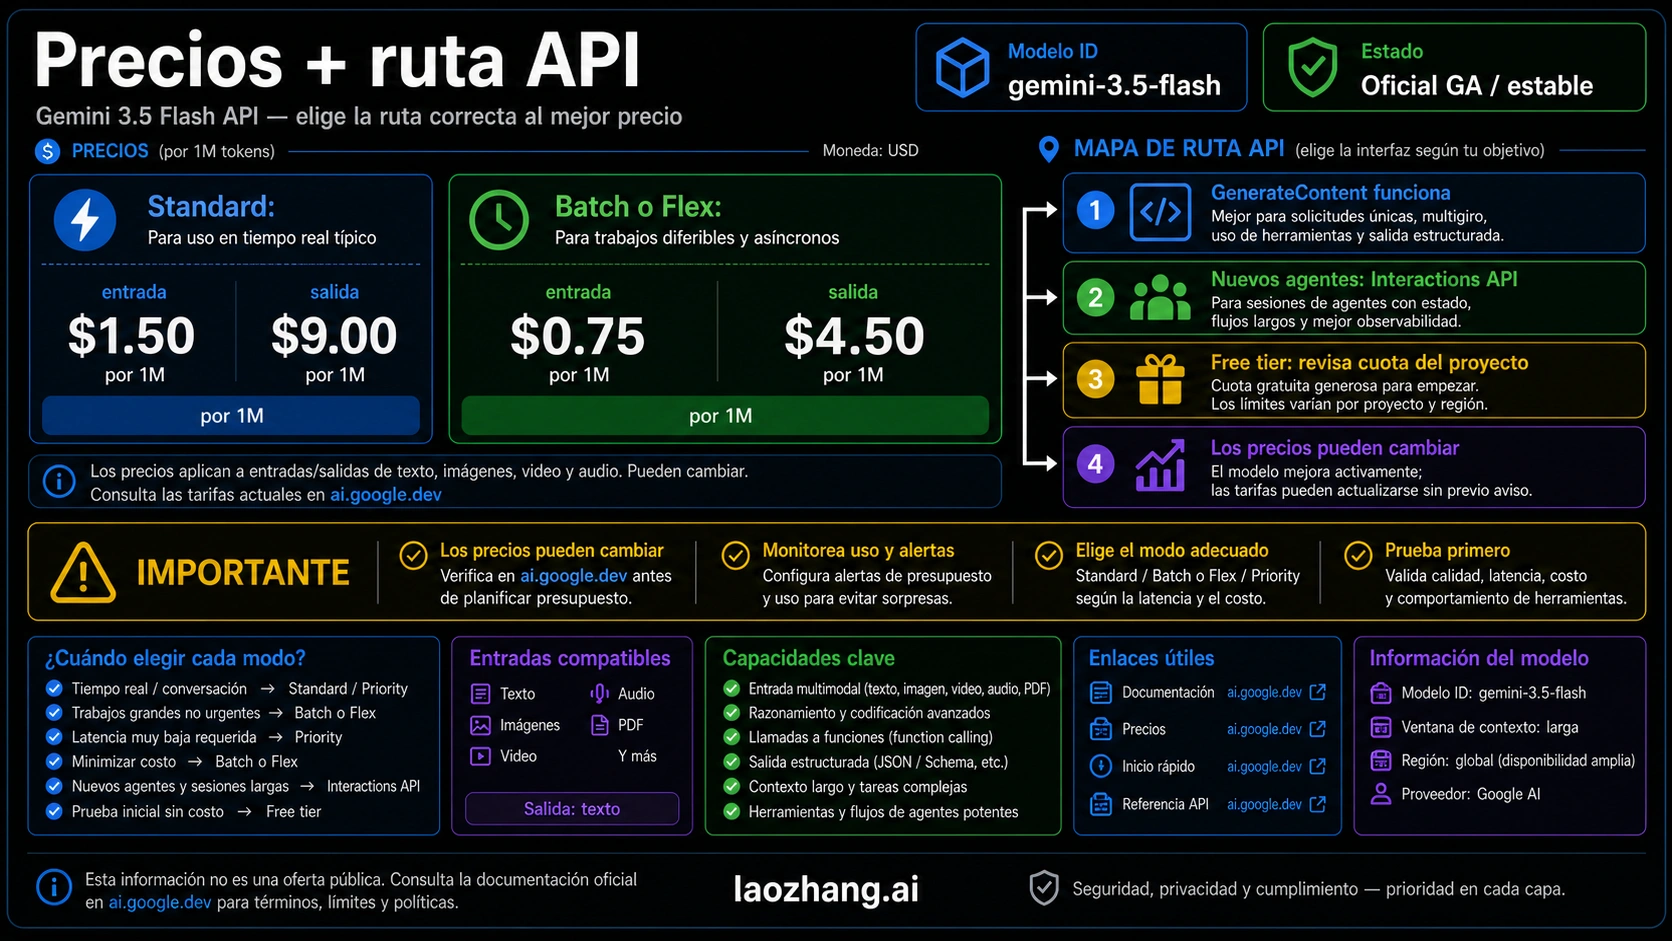Screen dimensions: 1672x941
Task: Click the people group Interactions API icon
Action: pos(1160,297)
